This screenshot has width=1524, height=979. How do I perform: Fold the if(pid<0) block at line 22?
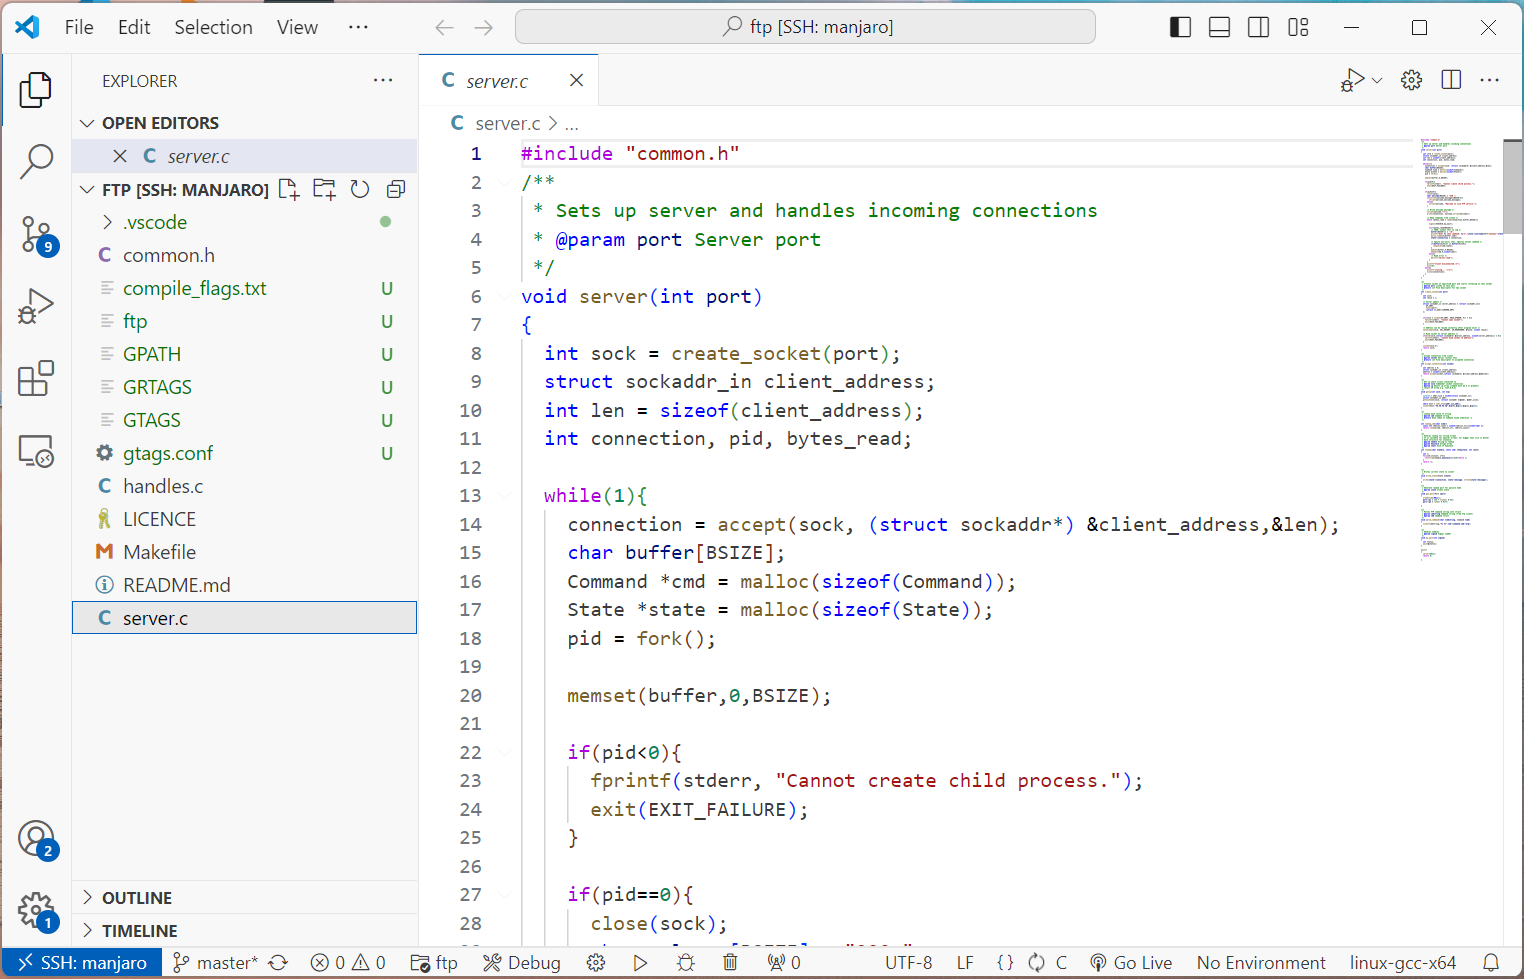(504, 752)
